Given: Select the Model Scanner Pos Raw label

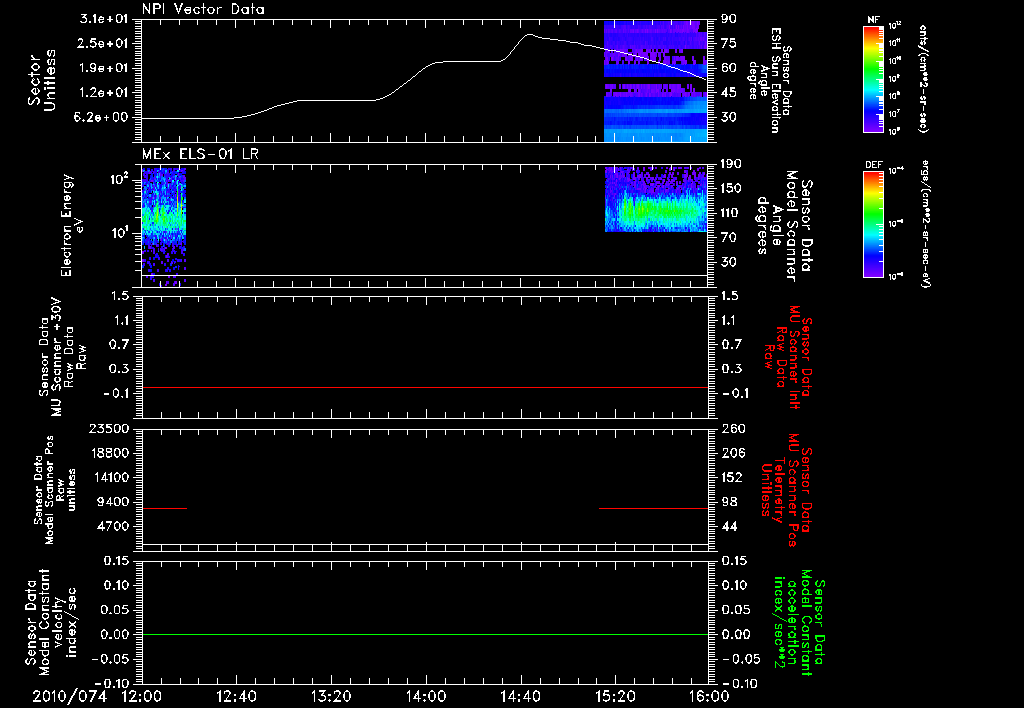Looking at the screenshot, I should [x=55, y=490].
